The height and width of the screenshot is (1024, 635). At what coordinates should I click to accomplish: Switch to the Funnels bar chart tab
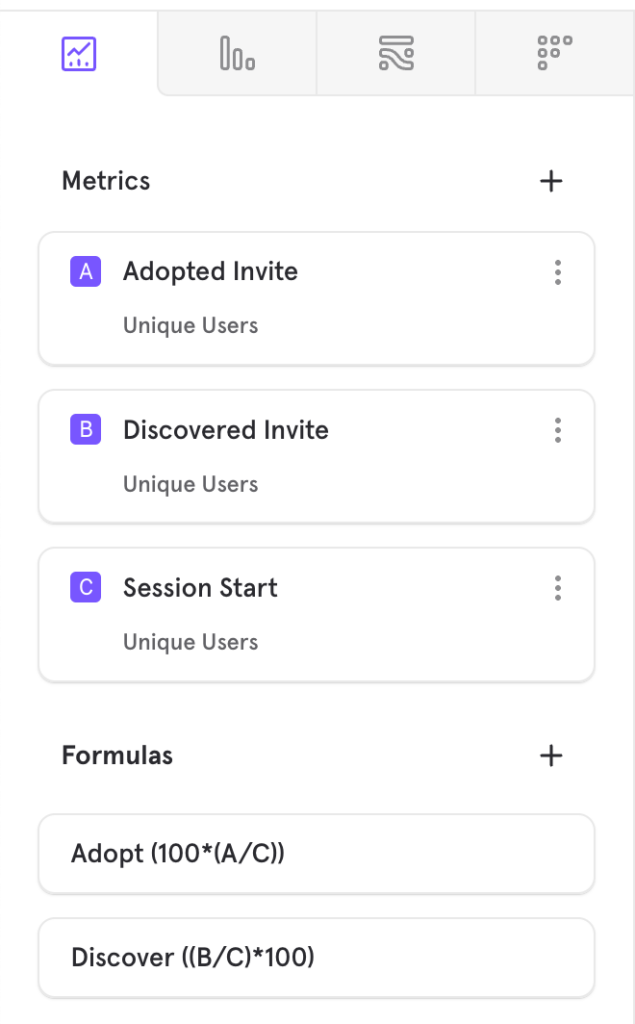click(x=237, y=54)
